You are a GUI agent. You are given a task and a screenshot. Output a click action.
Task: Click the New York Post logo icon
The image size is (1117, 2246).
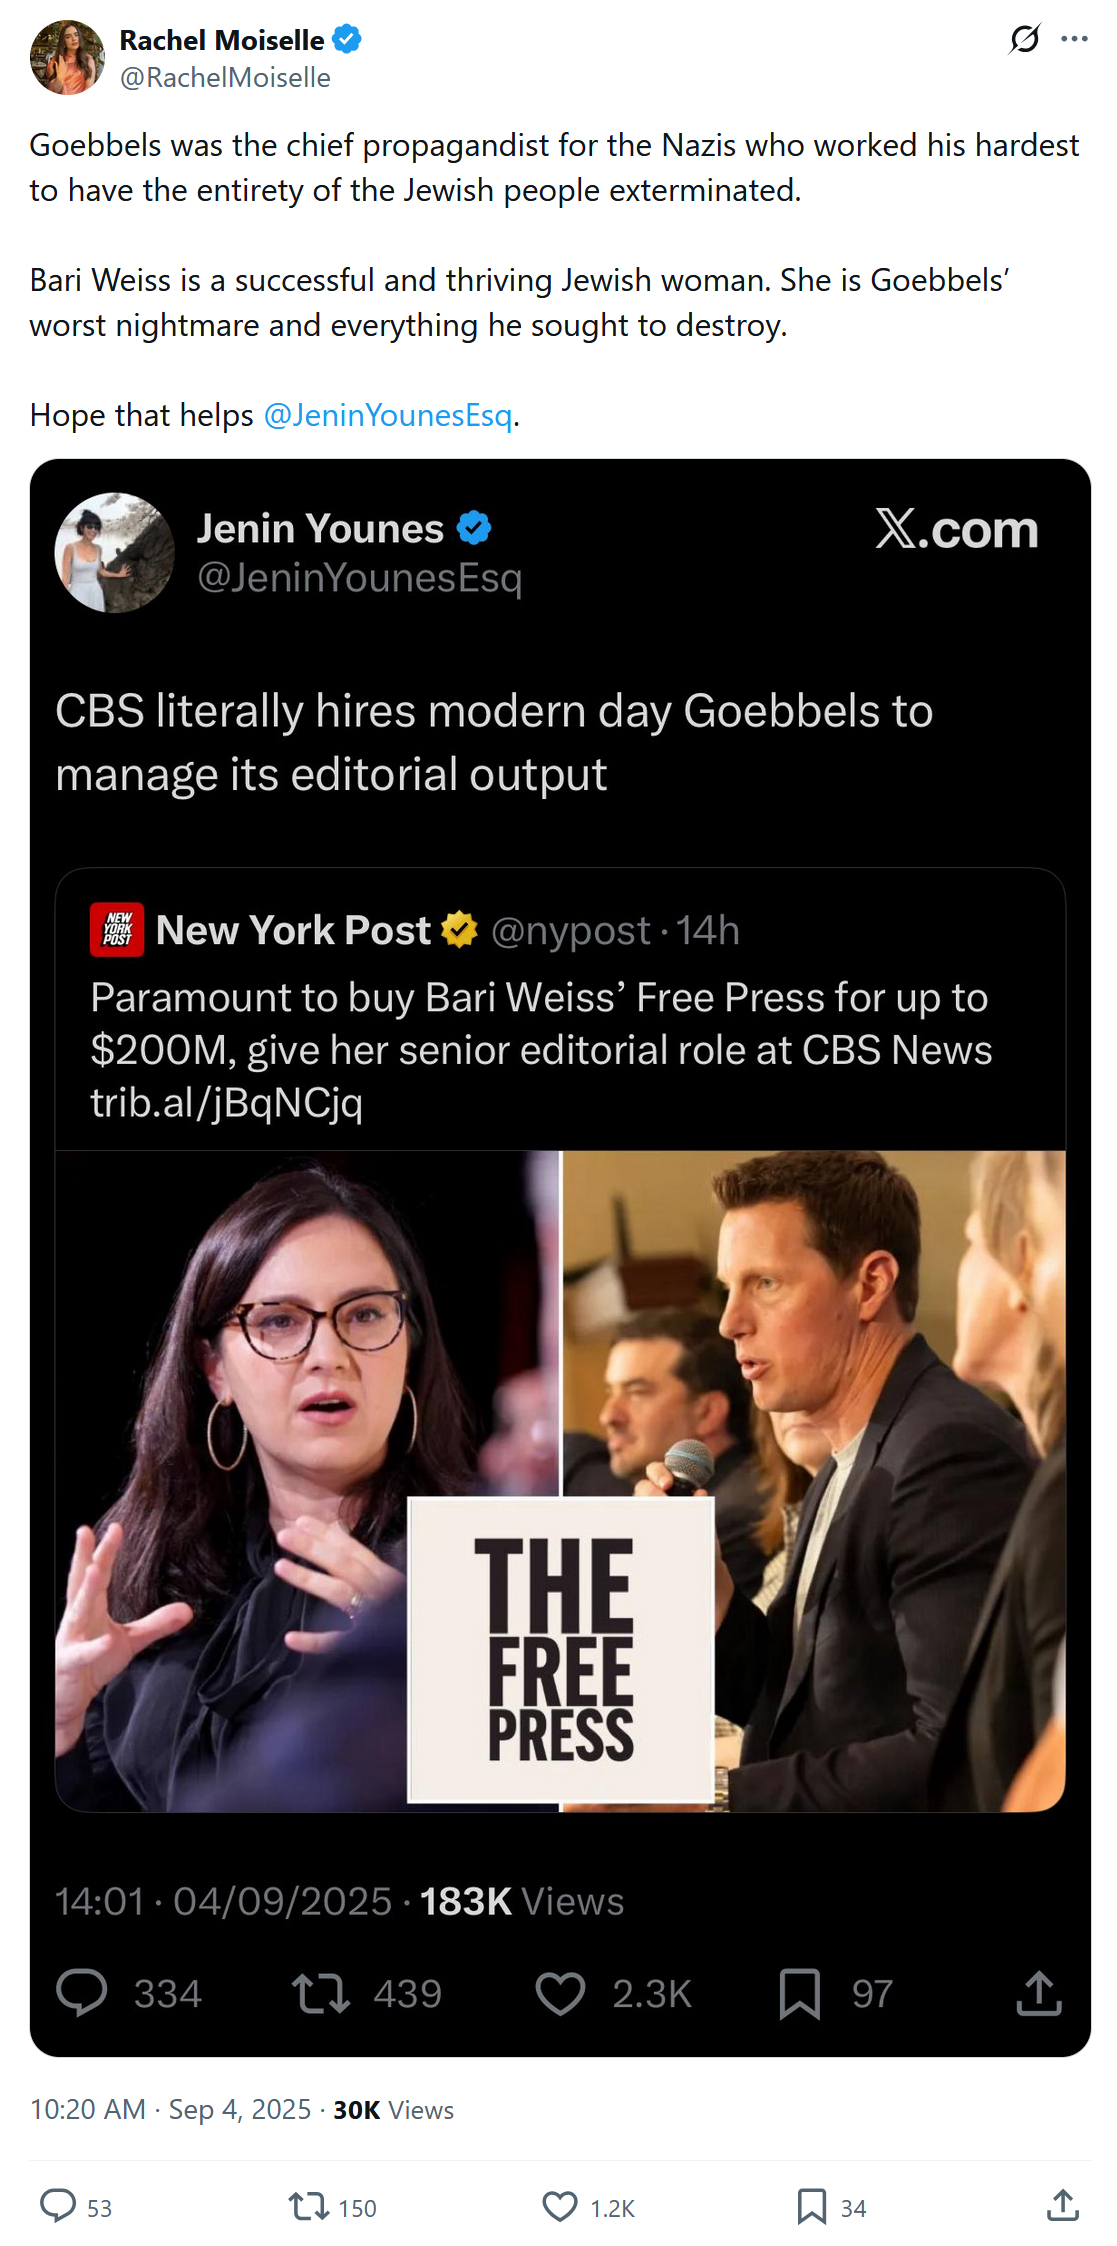click(x=117, y=930)
